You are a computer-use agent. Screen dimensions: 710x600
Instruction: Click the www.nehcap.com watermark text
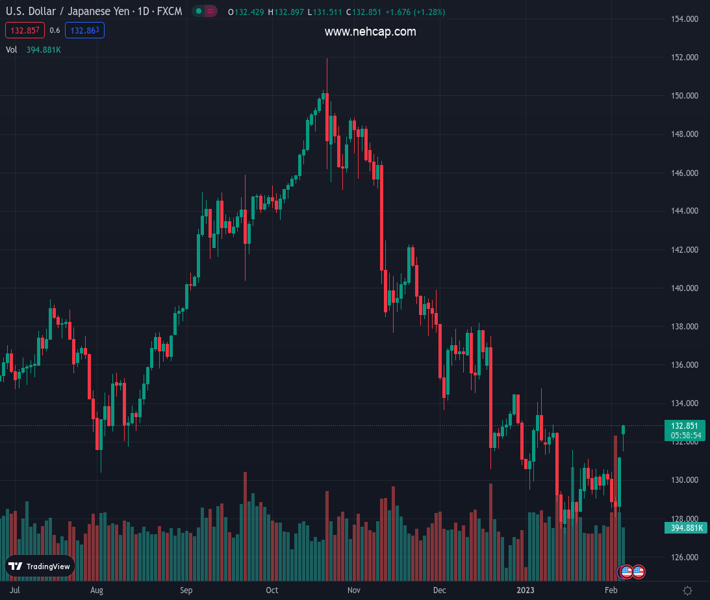coord(370,32)
